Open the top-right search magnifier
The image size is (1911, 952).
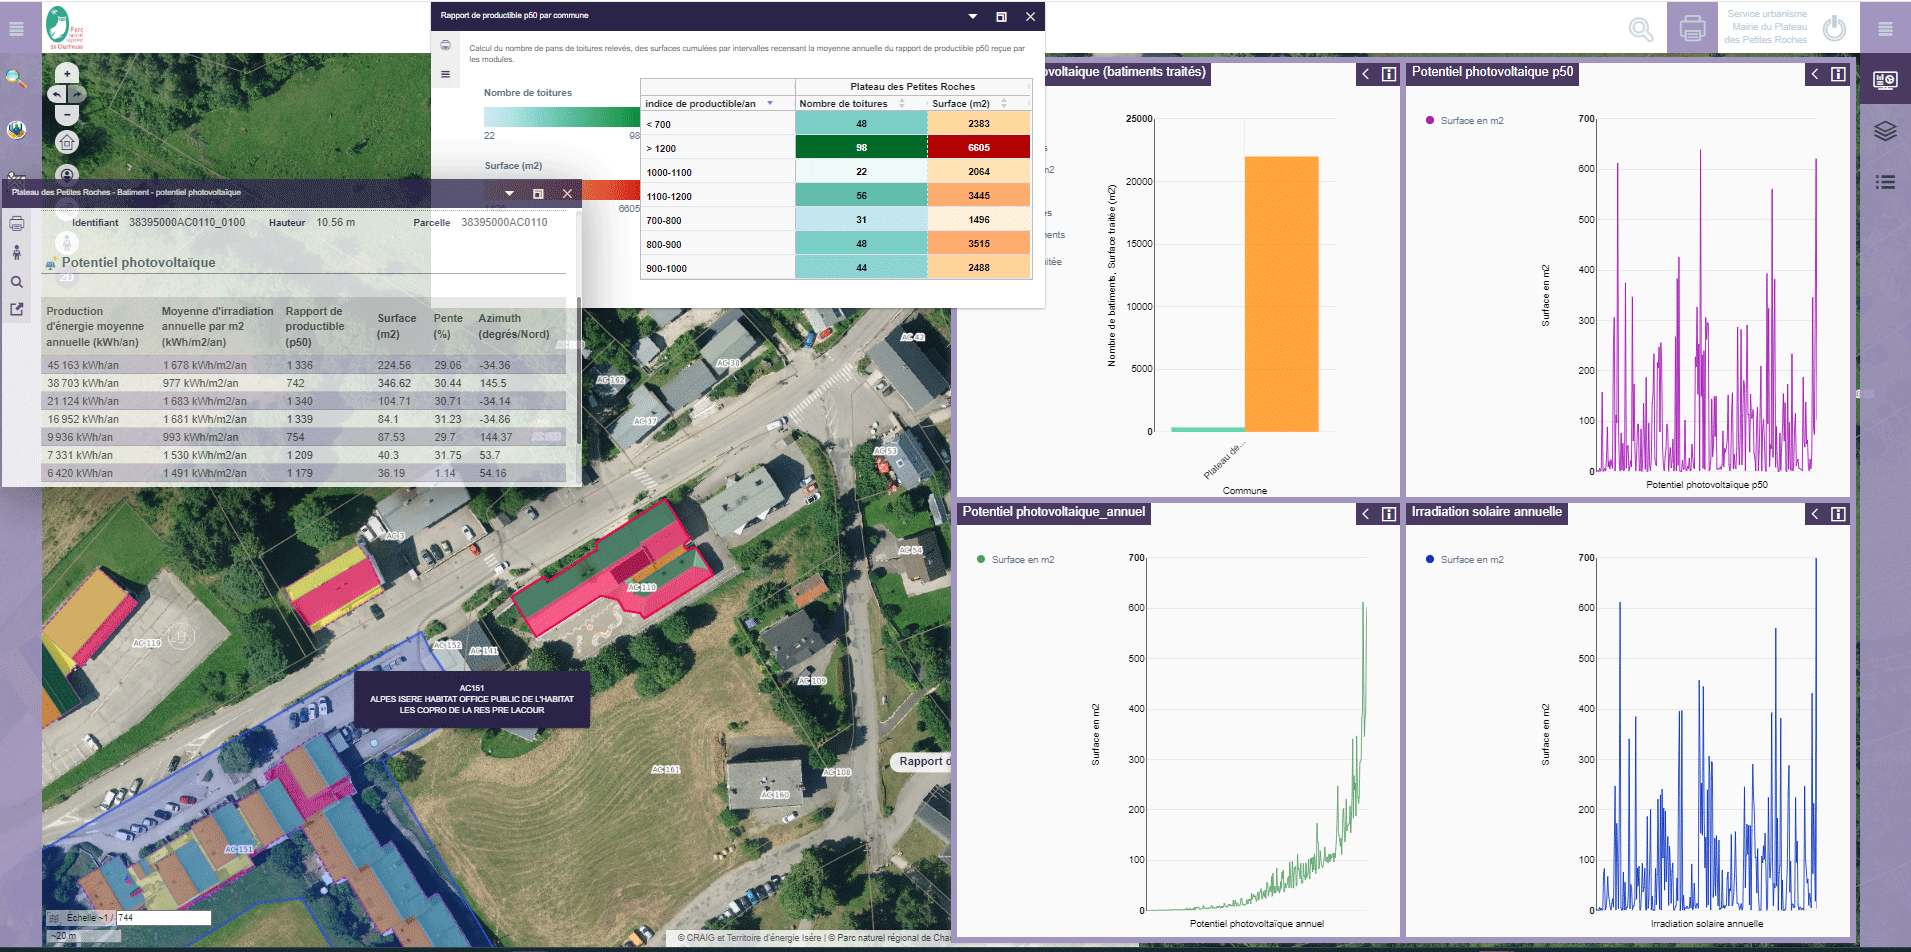click(x=1641, y=29)
